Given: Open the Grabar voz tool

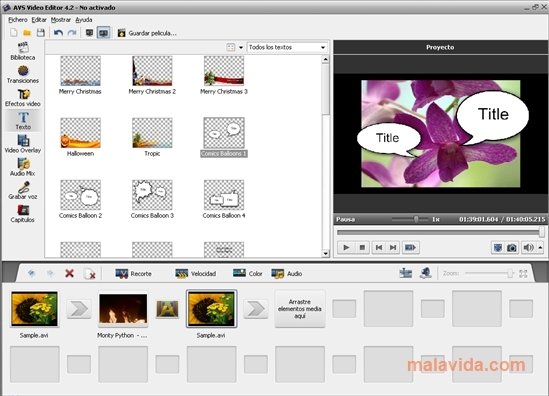Looking at the screenshot, I should tap(23, 190).
